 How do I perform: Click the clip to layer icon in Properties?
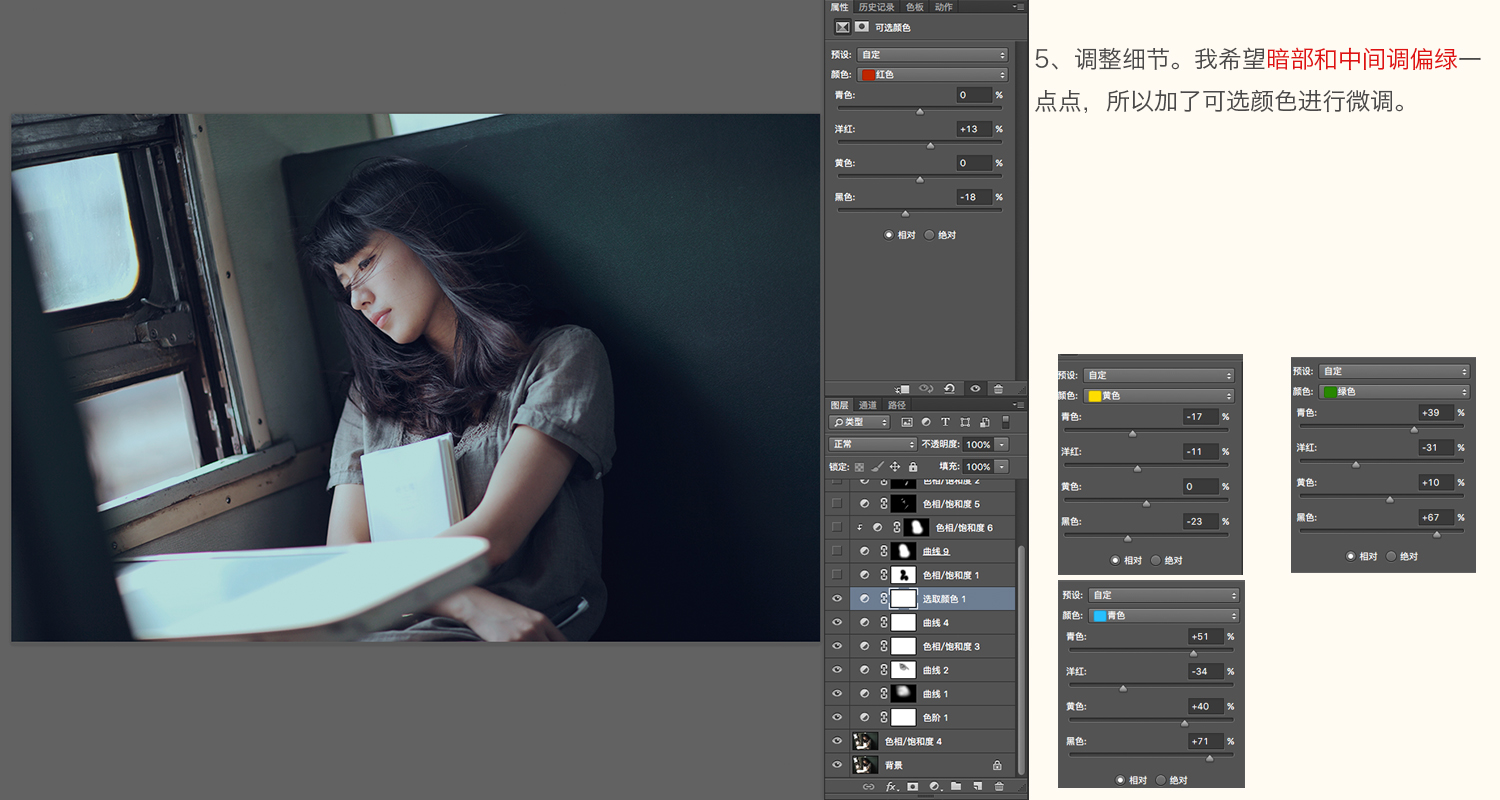coord(903,388)
